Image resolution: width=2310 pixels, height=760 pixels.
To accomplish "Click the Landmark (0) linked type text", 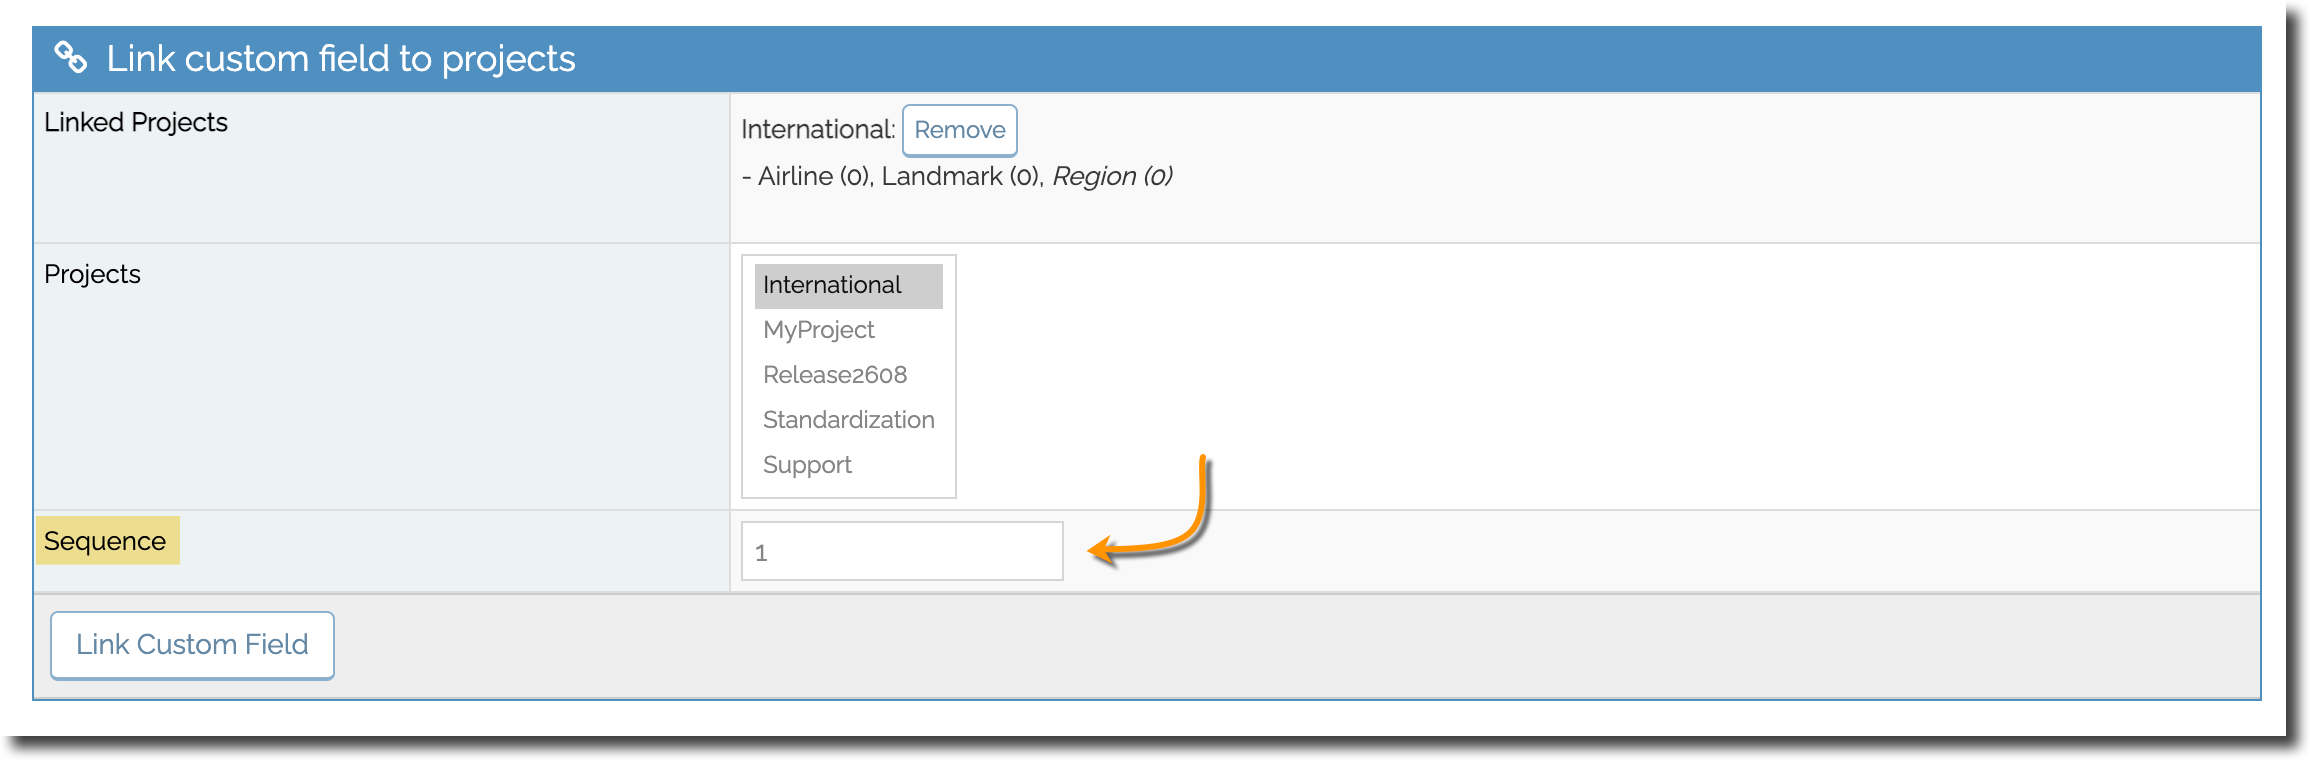I will pyautogui.click(x=963, y=176).
